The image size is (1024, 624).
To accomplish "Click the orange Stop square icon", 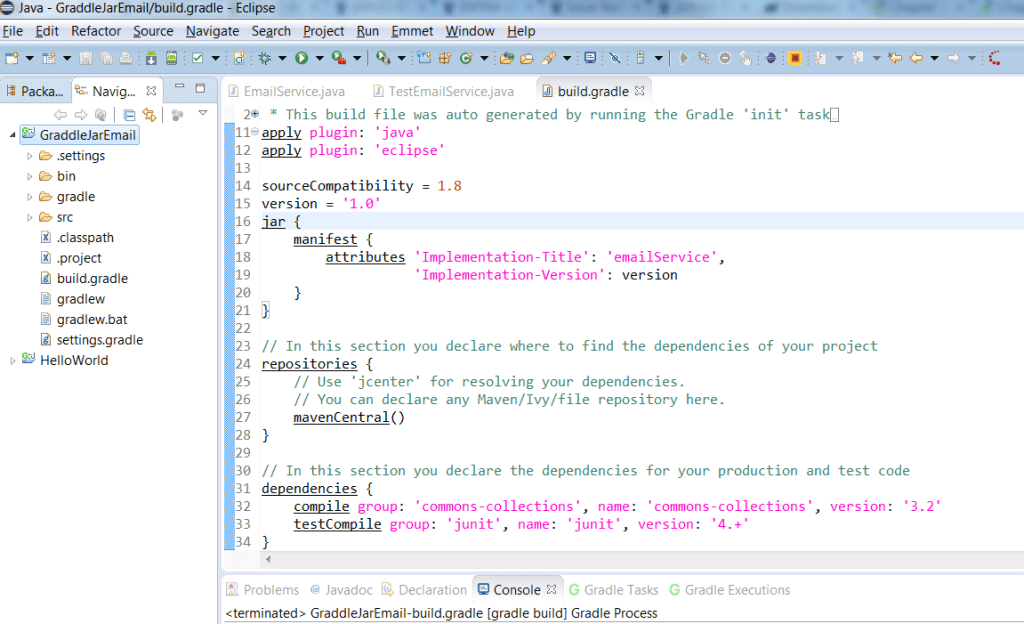I will click(795, 58).
